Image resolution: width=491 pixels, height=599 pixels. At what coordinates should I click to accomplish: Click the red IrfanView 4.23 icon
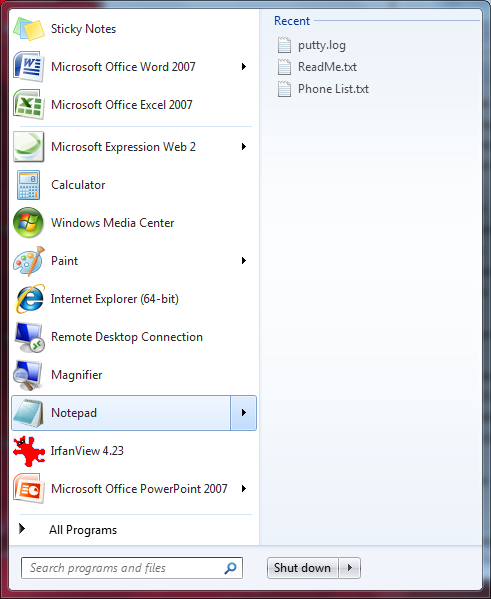coord(29,451)
